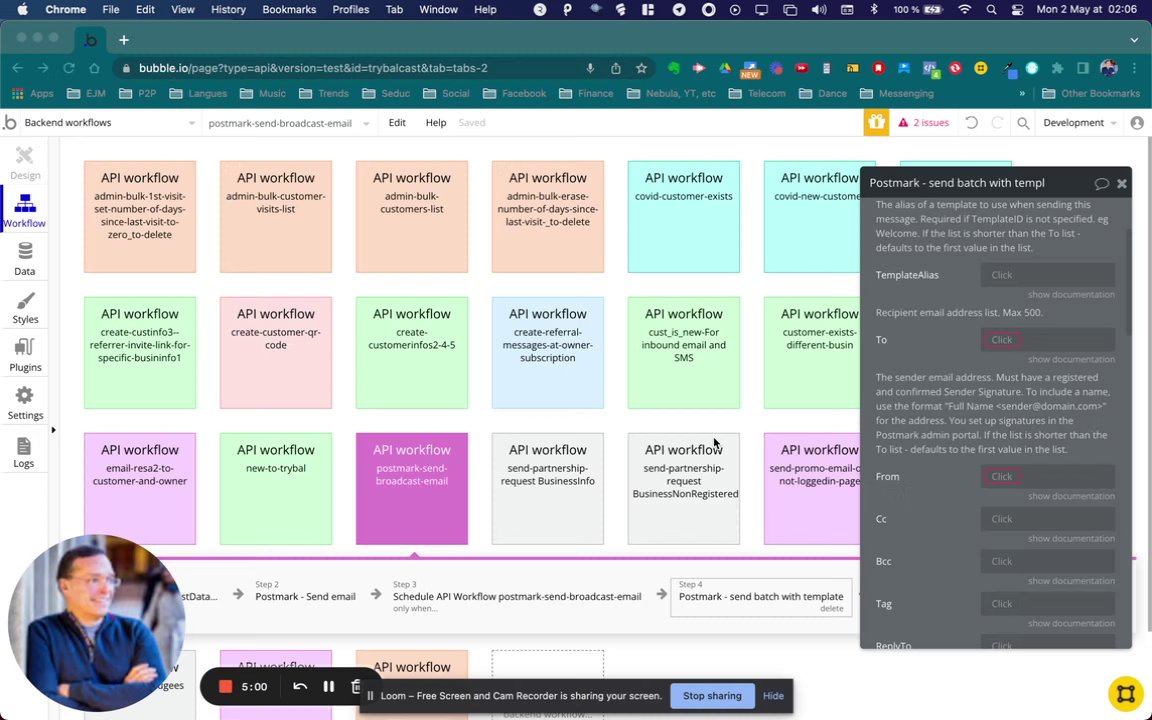Select the new-to-trybal workflow card
This screenshot has width=1152, height=720.
coord(276,489)
